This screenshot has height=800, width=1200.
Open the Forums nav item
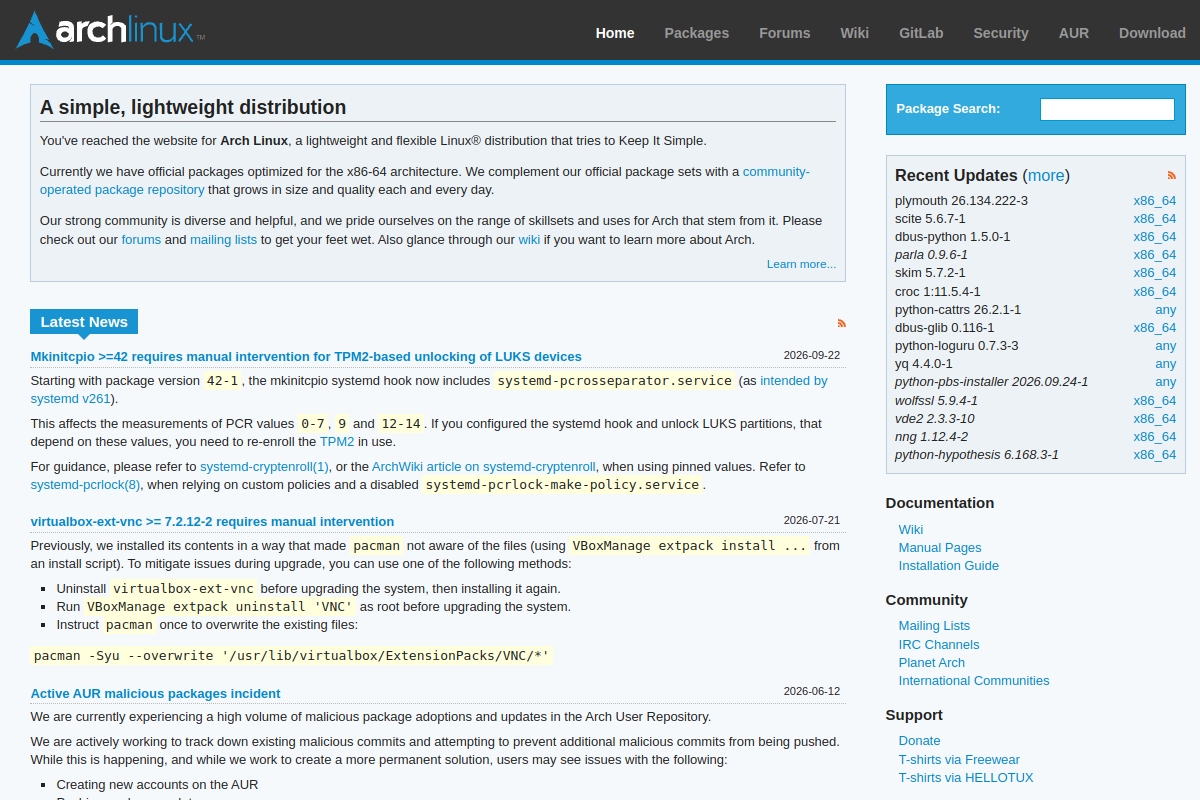[x=785, y=33]
